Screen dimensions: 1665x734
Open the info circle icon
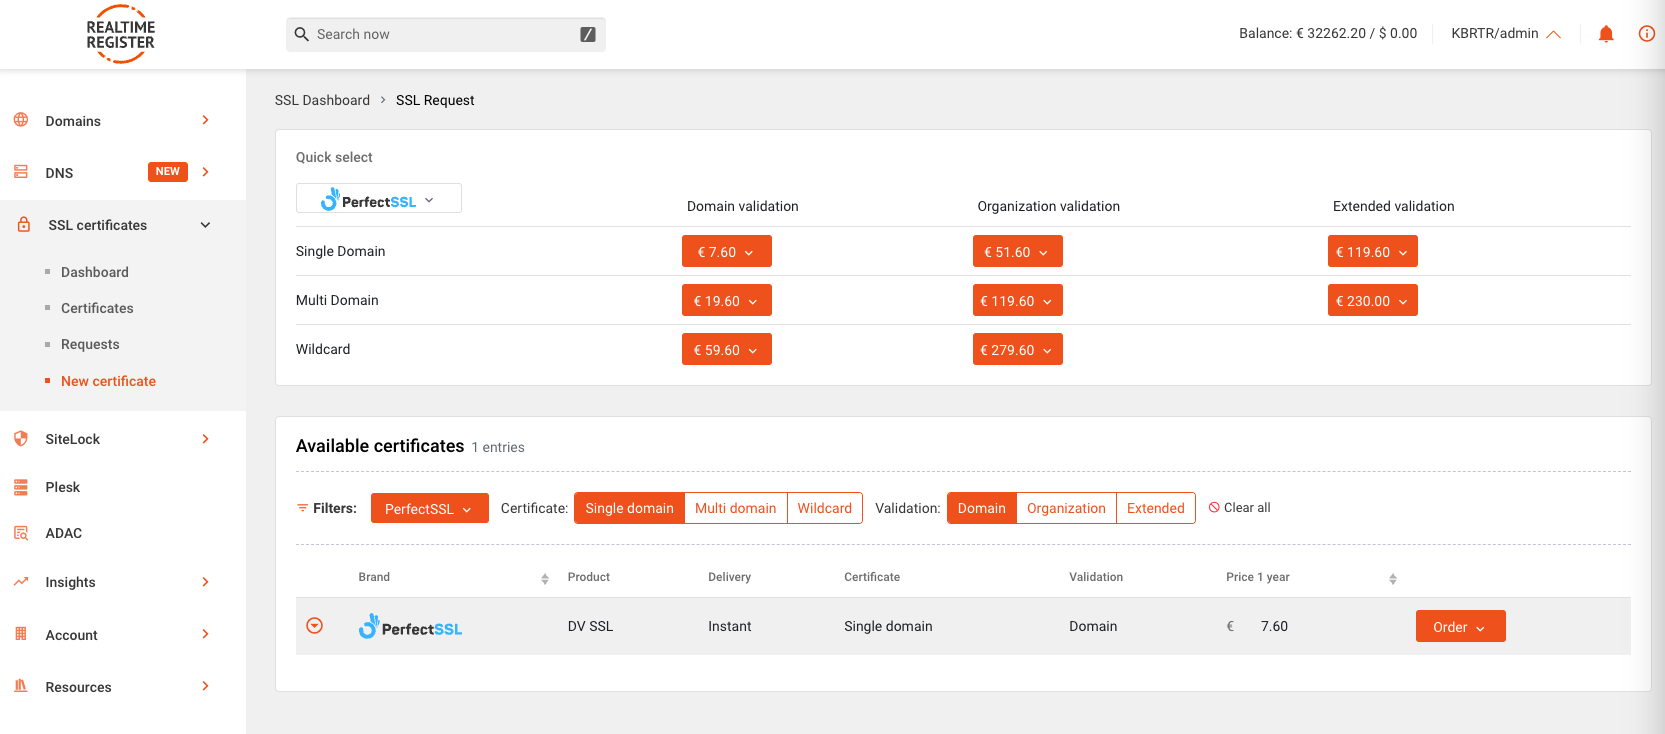click(x=1646, y=34)
